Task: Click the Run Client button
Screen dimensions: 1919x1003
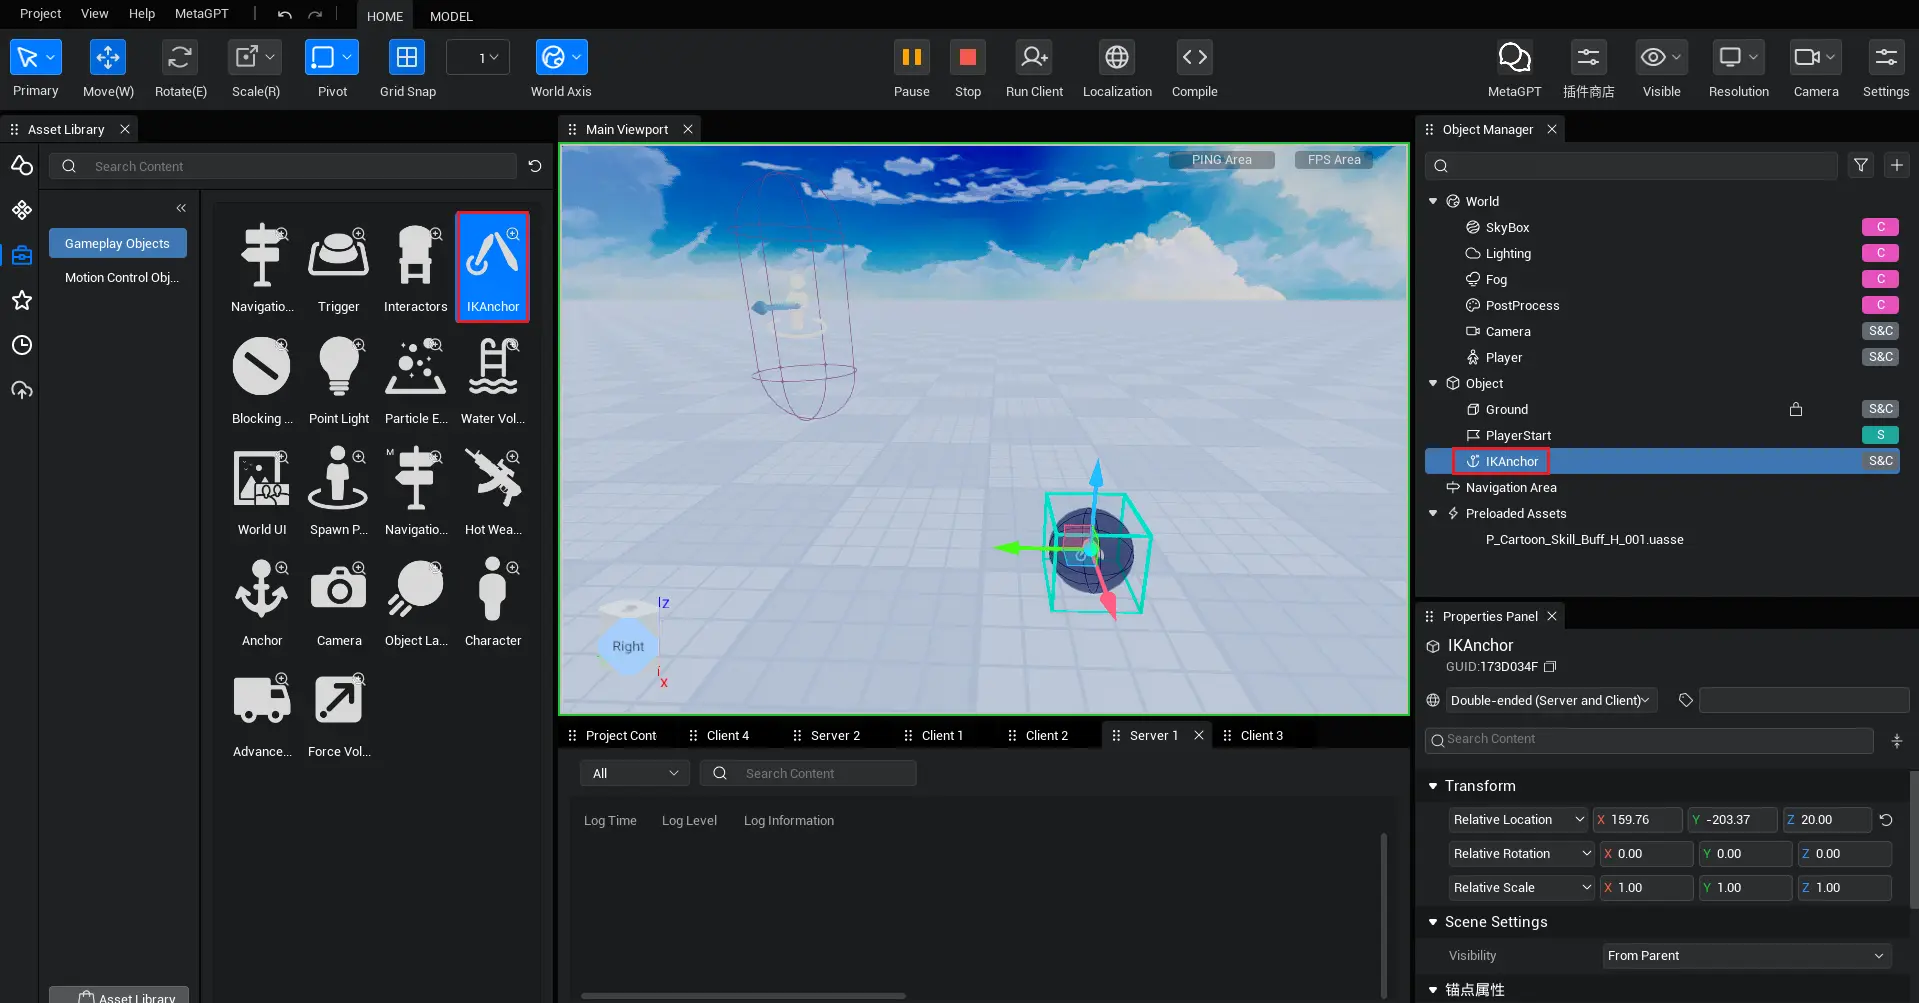Action: (1034, 57)
